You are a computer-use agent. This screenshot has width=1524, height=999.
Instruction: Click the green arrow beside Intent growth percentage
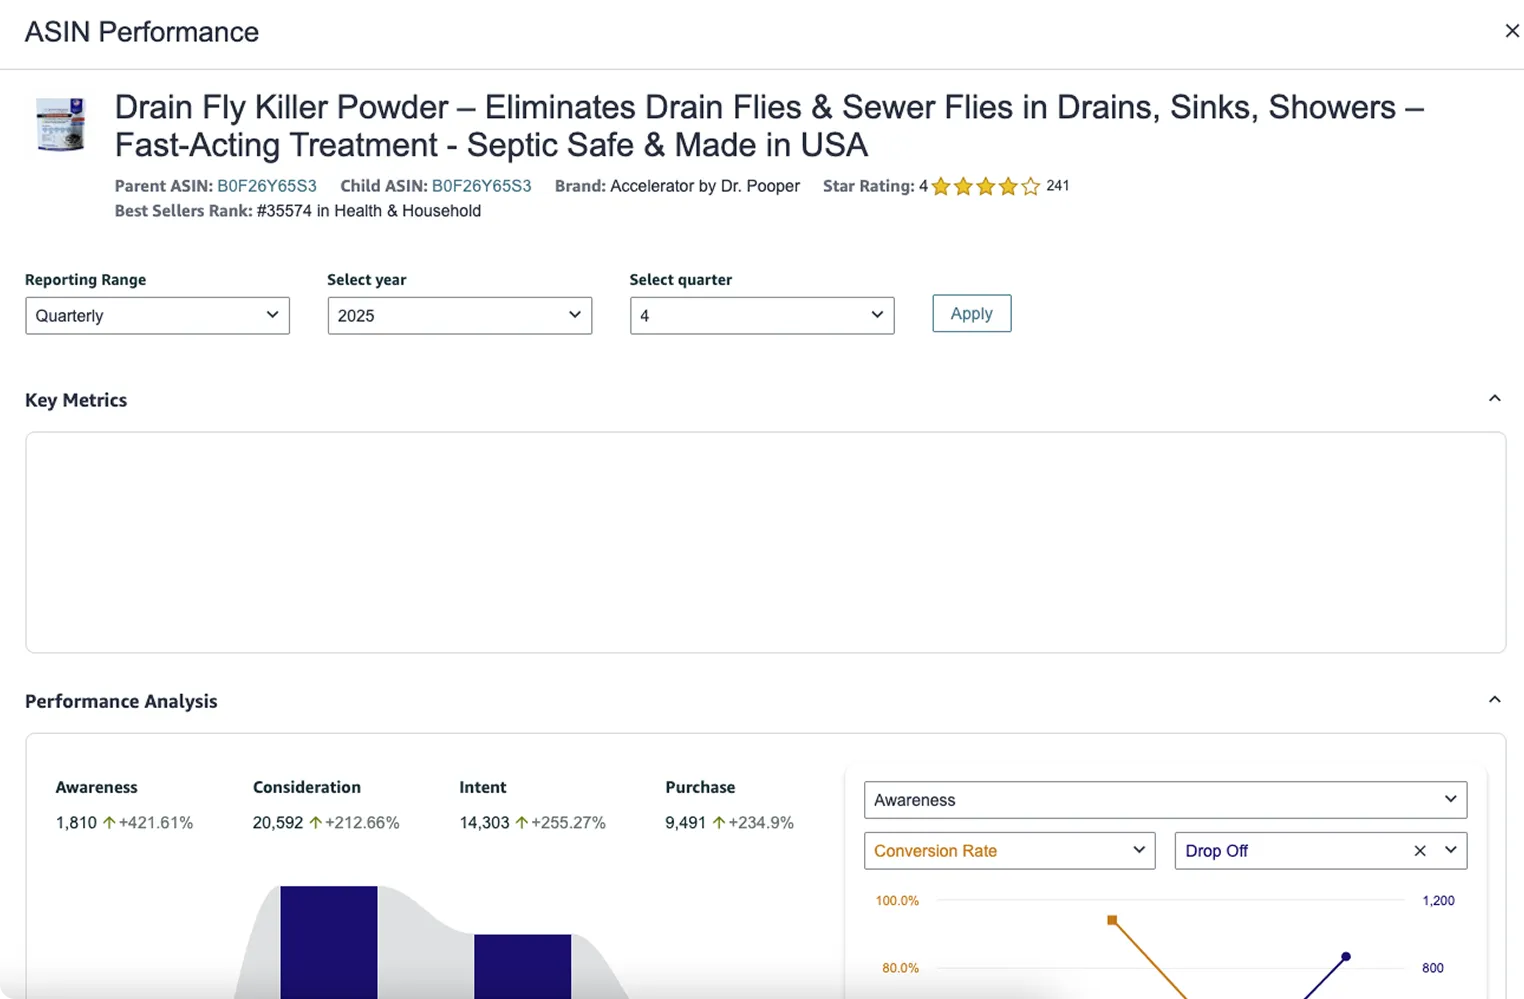[522, 821]
